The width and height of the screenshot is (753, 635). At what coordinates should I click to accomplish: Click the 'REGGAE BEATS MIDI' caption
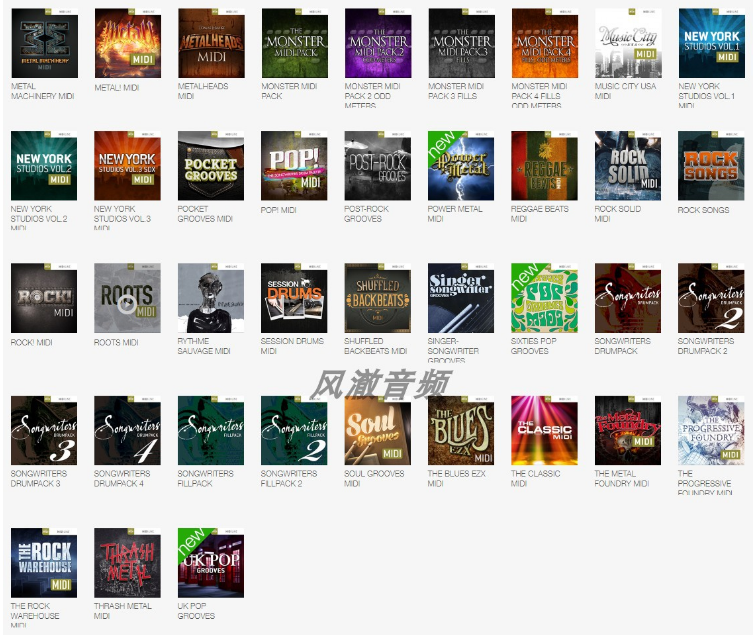pyautogui.click(x=540, y=214)
